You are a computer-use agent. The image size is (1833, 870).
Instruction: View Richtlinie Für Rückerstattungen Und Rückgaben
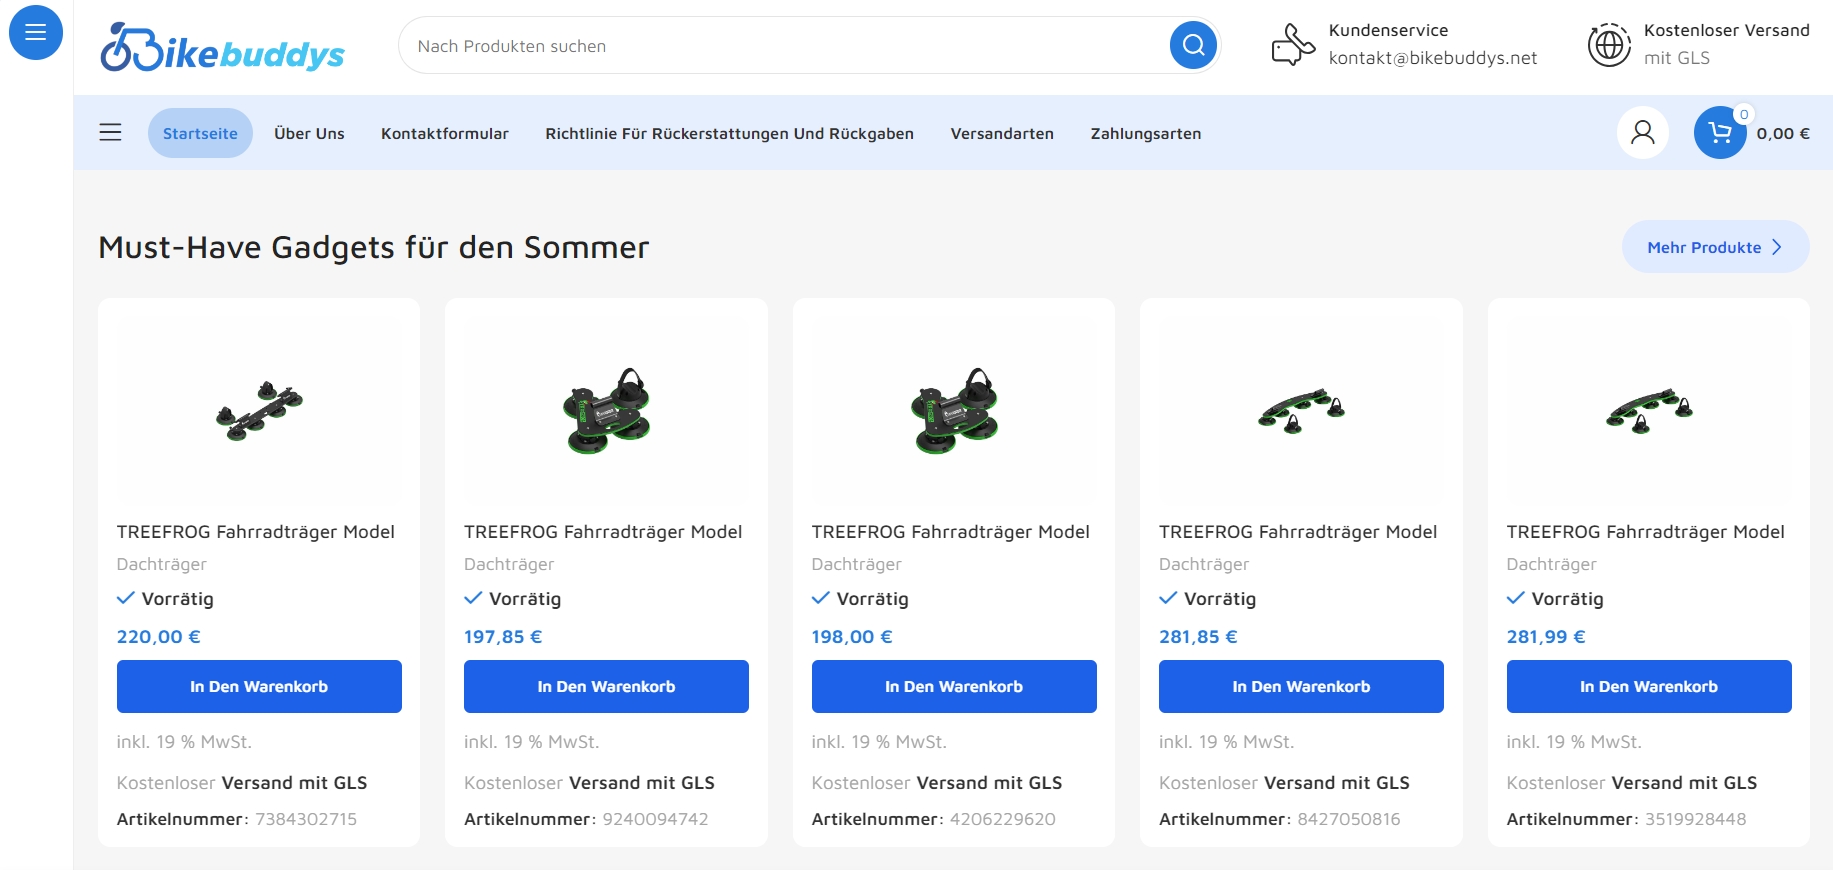click(729, 133)
